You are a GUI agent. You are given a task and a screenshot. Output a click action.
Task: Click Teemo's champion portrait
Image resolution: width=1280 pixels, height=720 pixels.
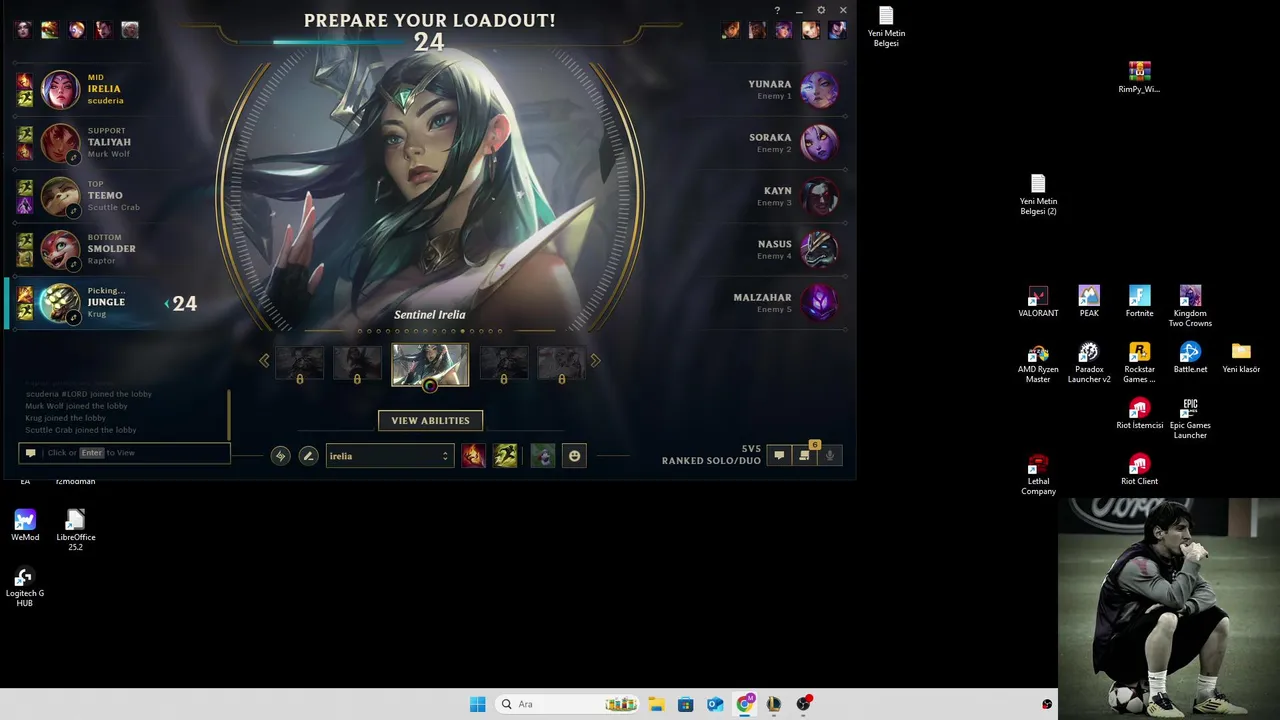pyautogui.click(x=60, y=197)
